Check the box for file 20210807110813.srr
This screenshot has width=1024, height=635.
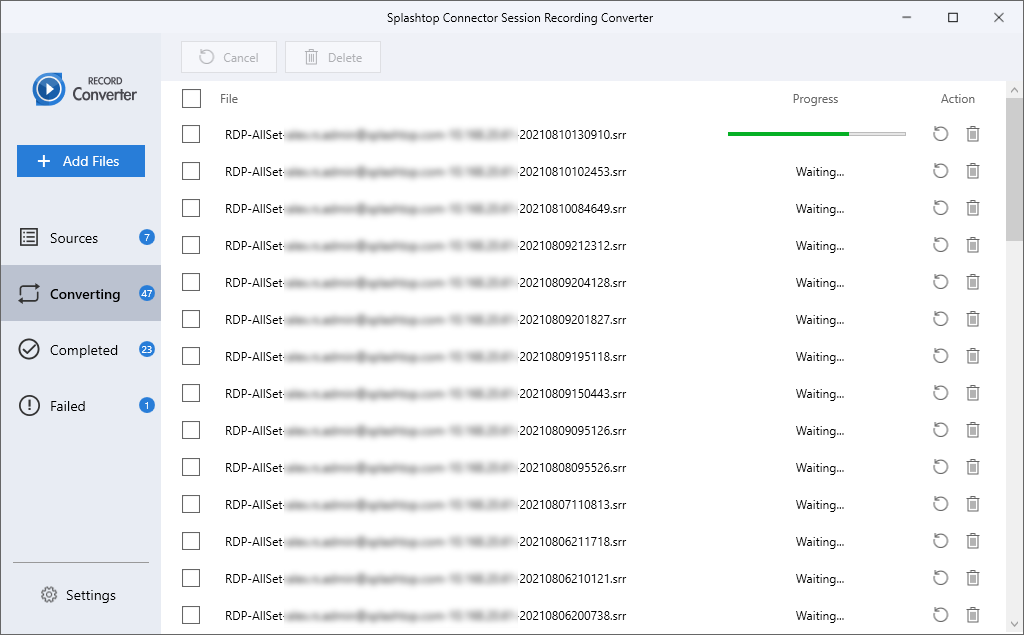pos(191,504)
